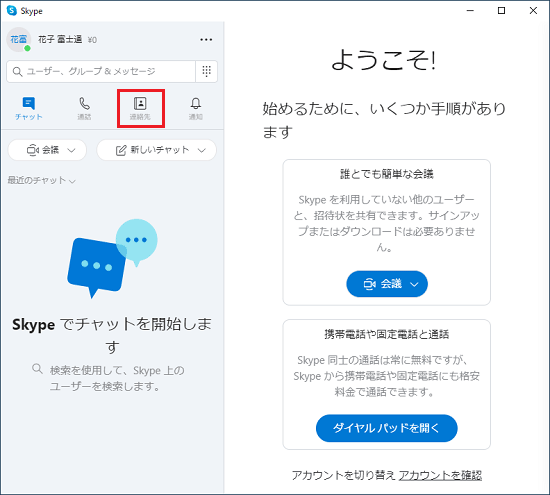Click the ¥0 Skype credit balance

pos(92,40)
